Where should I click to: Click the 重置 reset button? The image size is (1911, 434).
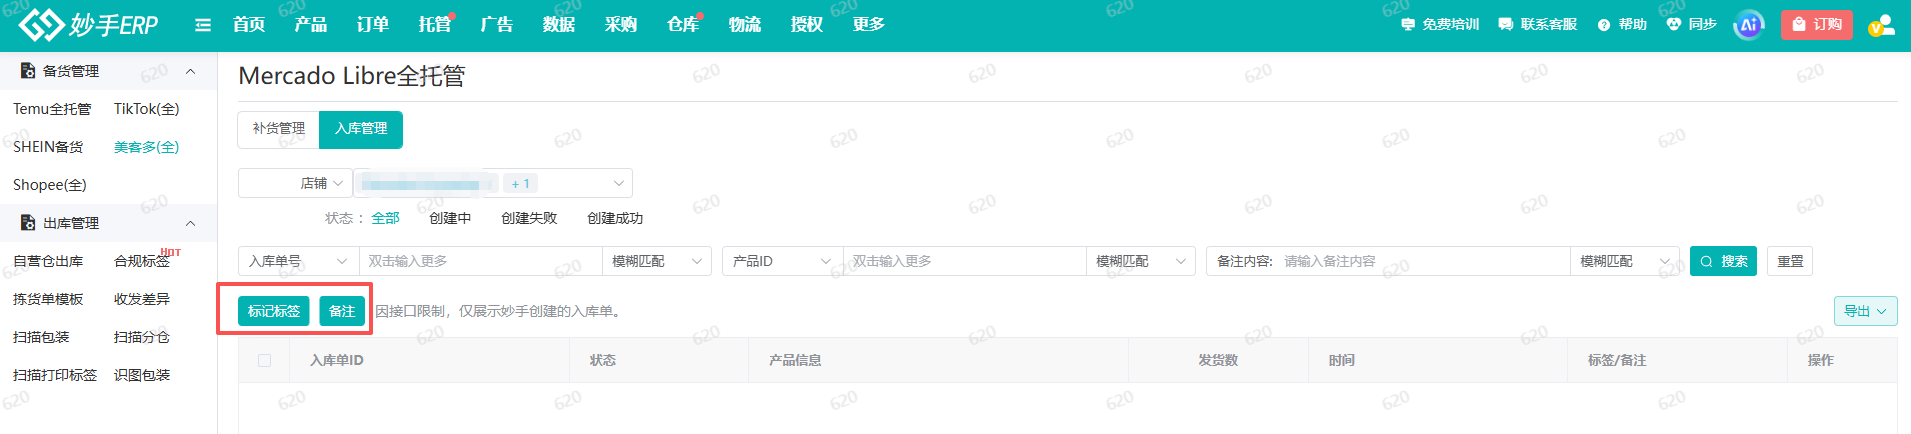1790,261
